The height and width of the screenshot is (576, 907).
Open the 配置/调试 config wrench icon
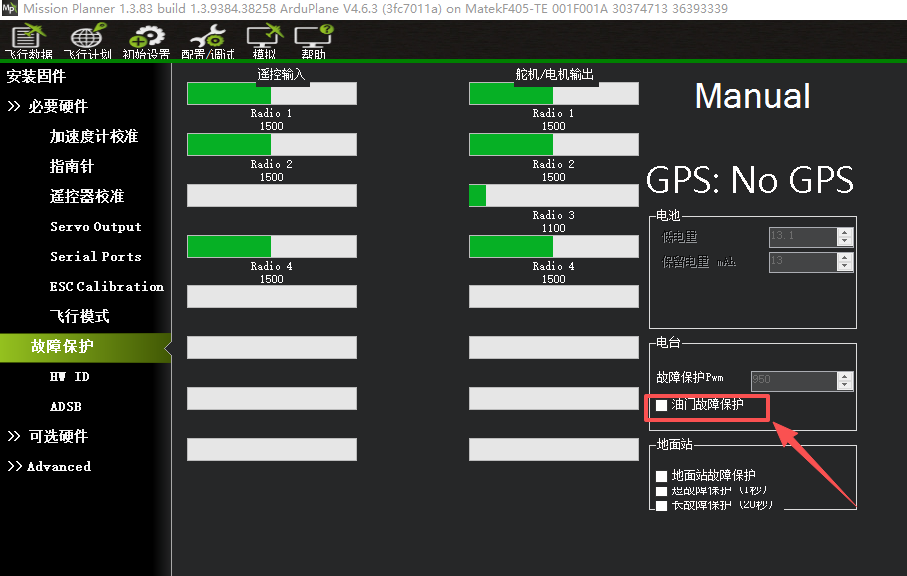[x=208, y=41]
